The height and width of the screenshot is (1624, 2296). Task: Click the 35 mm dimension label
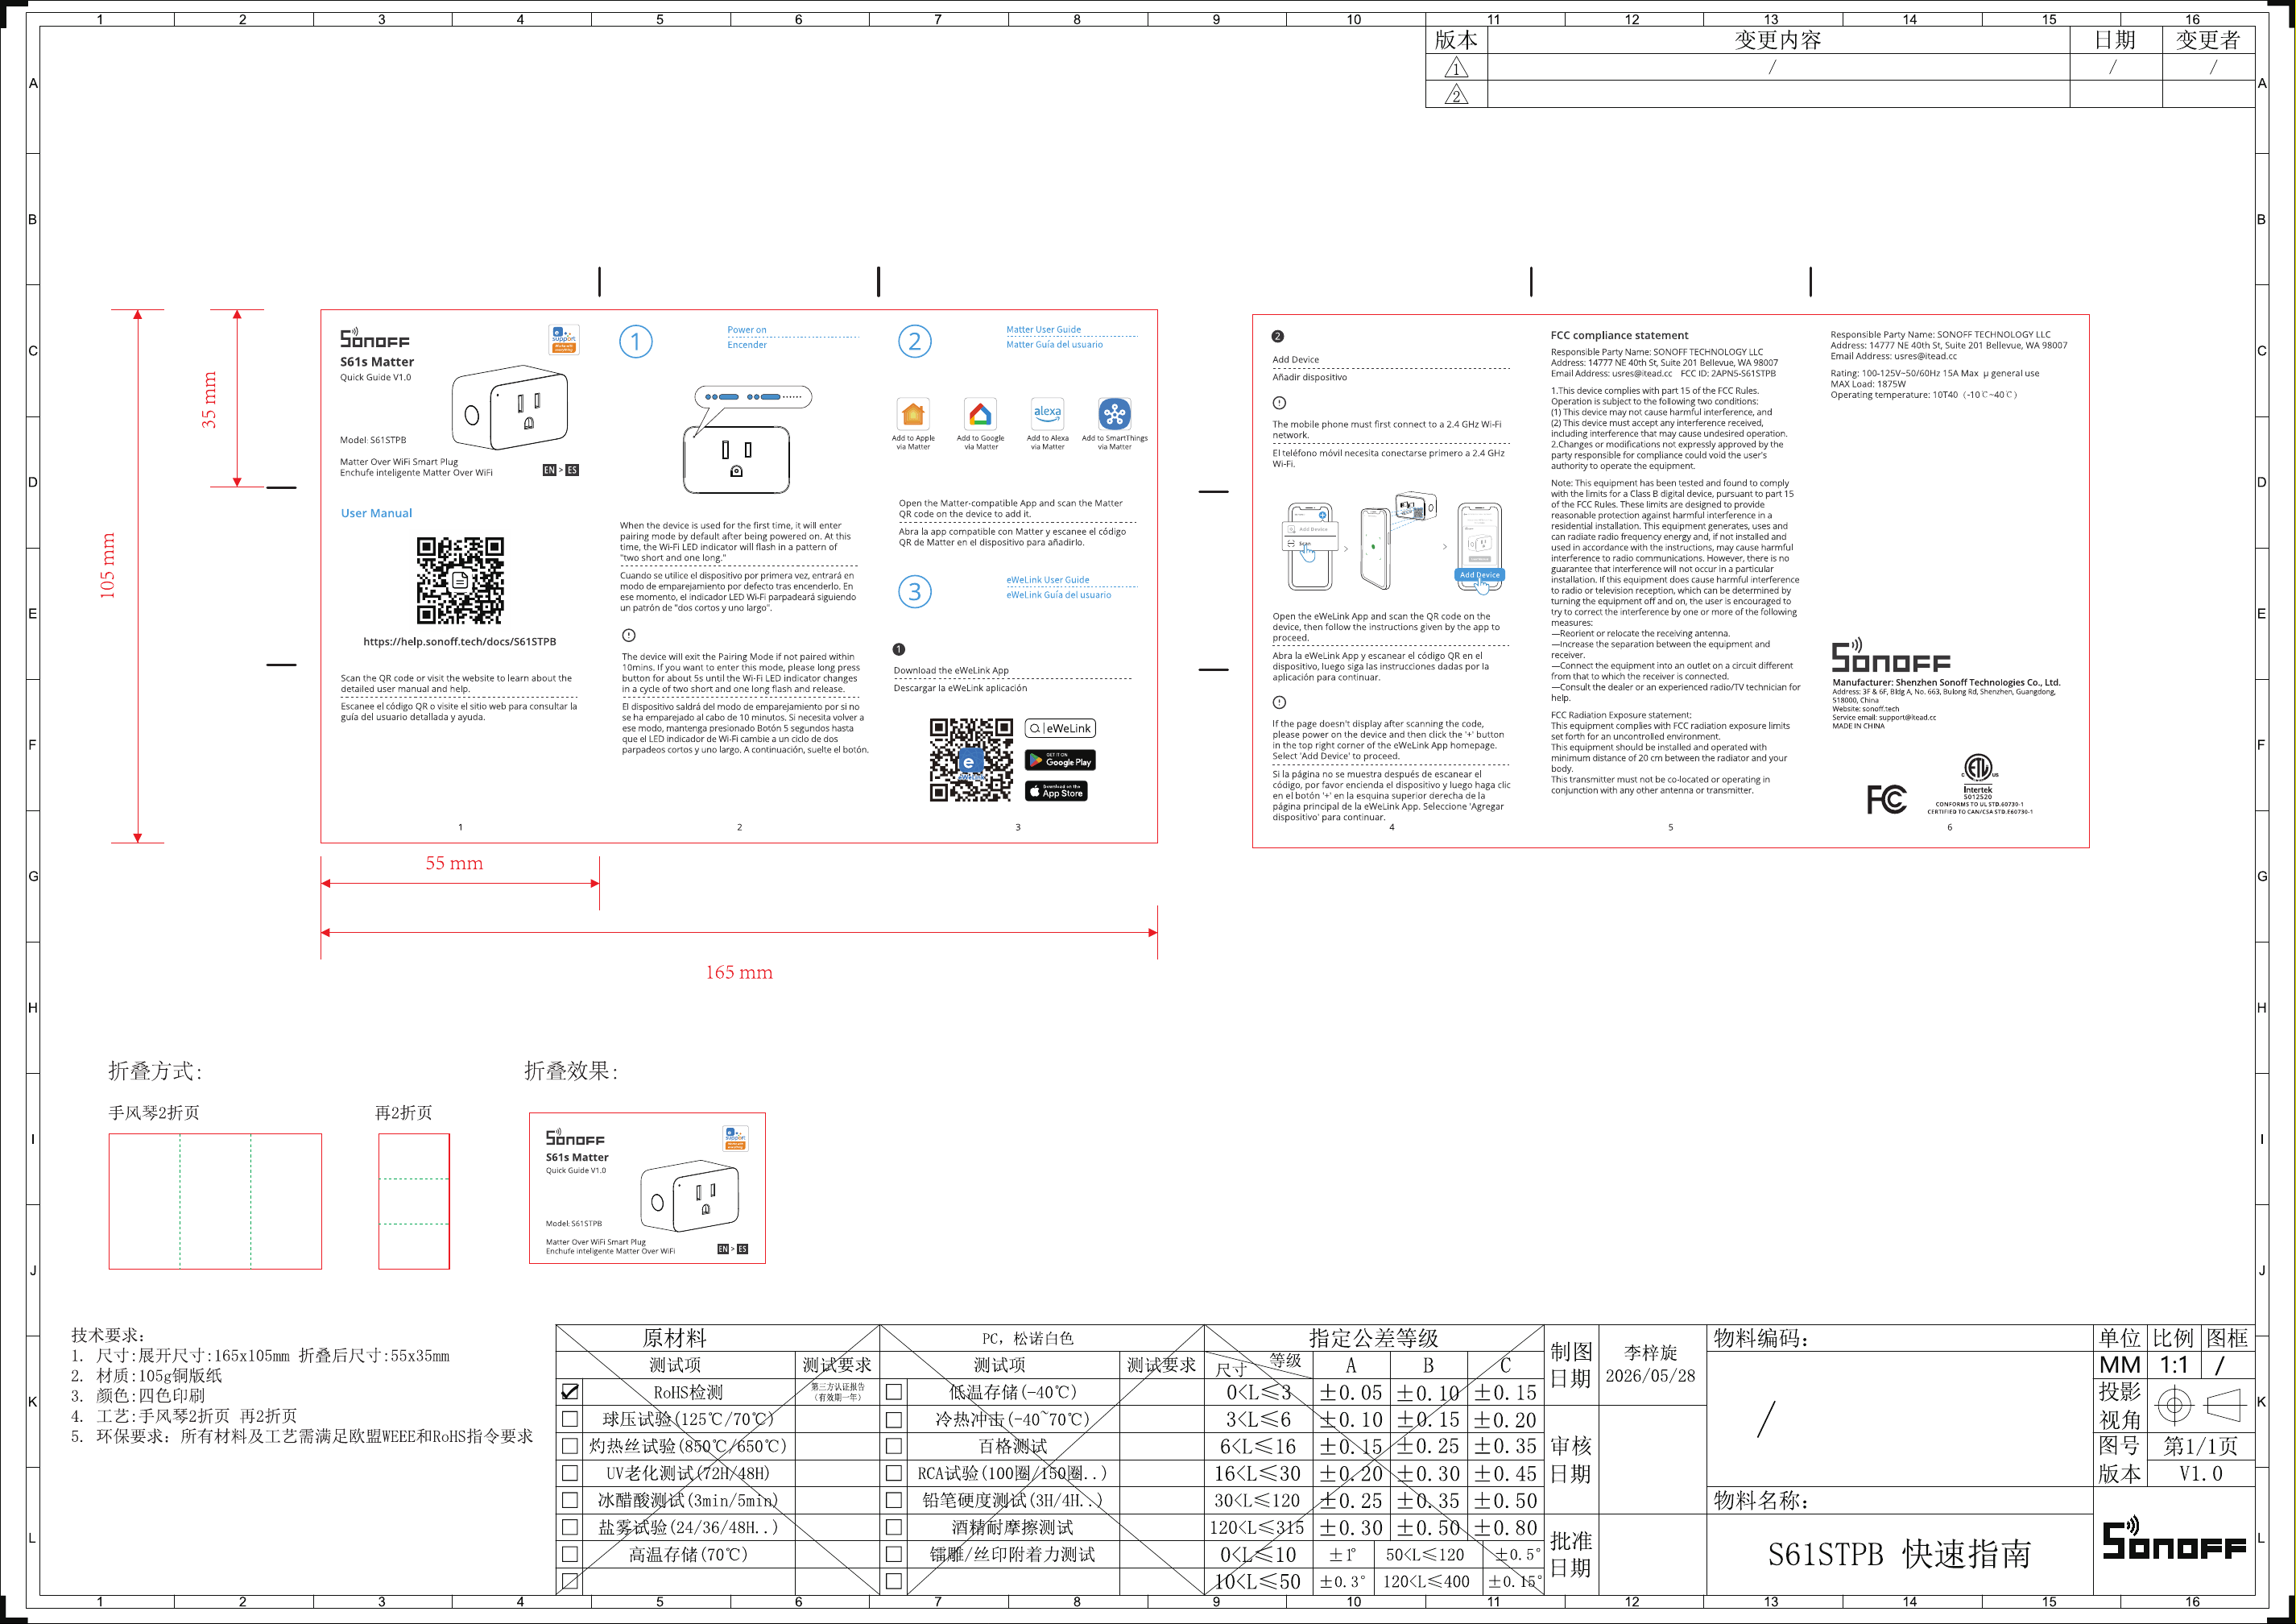click(208, 400)
